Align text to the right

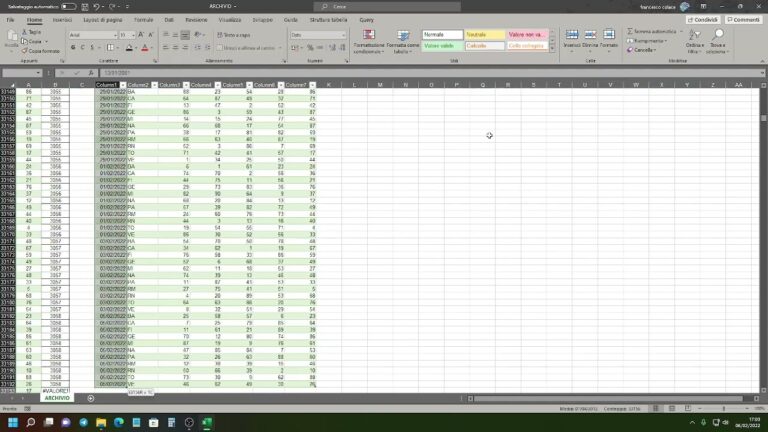tap(185, 48)
